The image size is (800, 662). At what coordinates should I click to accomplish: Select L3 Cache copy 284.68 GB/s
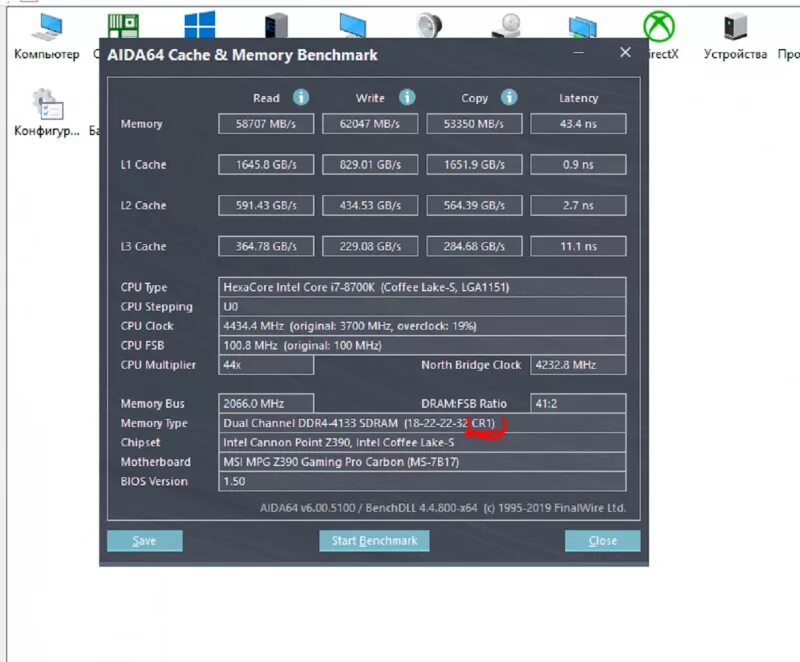[x=474, y=246]
